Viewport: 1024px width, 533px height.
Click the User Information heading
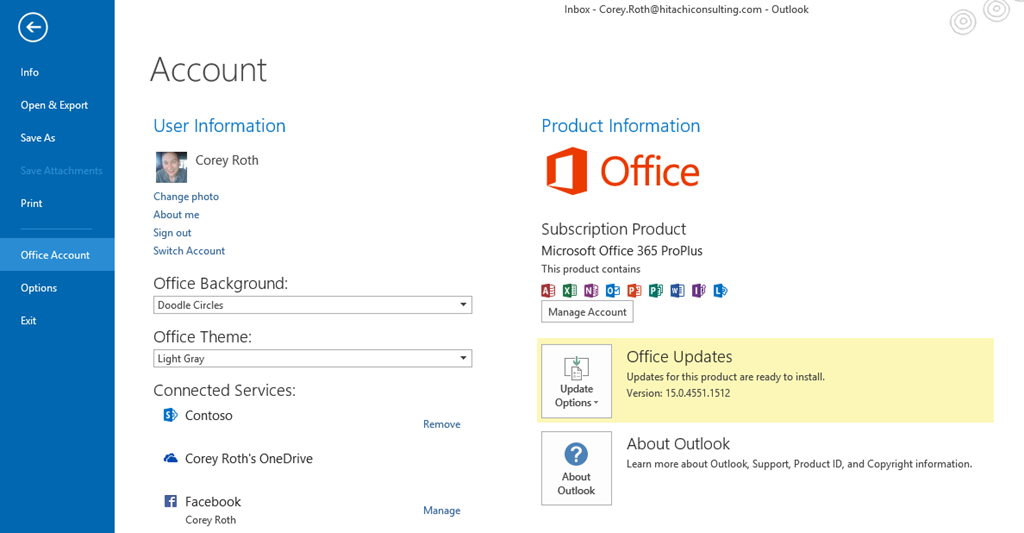click(x=219, y=125)
